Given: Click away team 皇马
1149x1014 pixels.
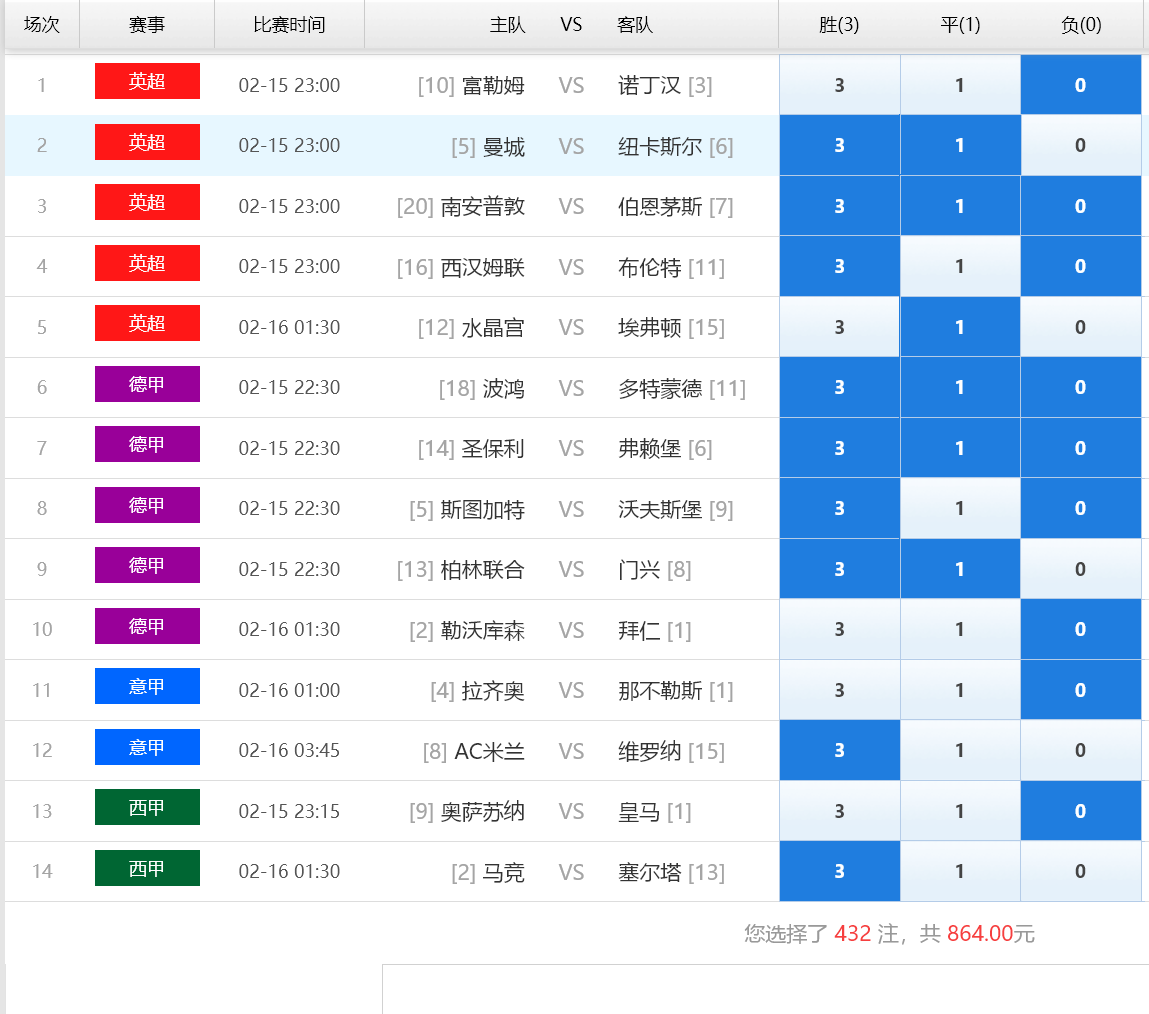Looking at the screenshot, I should point(639,812).
